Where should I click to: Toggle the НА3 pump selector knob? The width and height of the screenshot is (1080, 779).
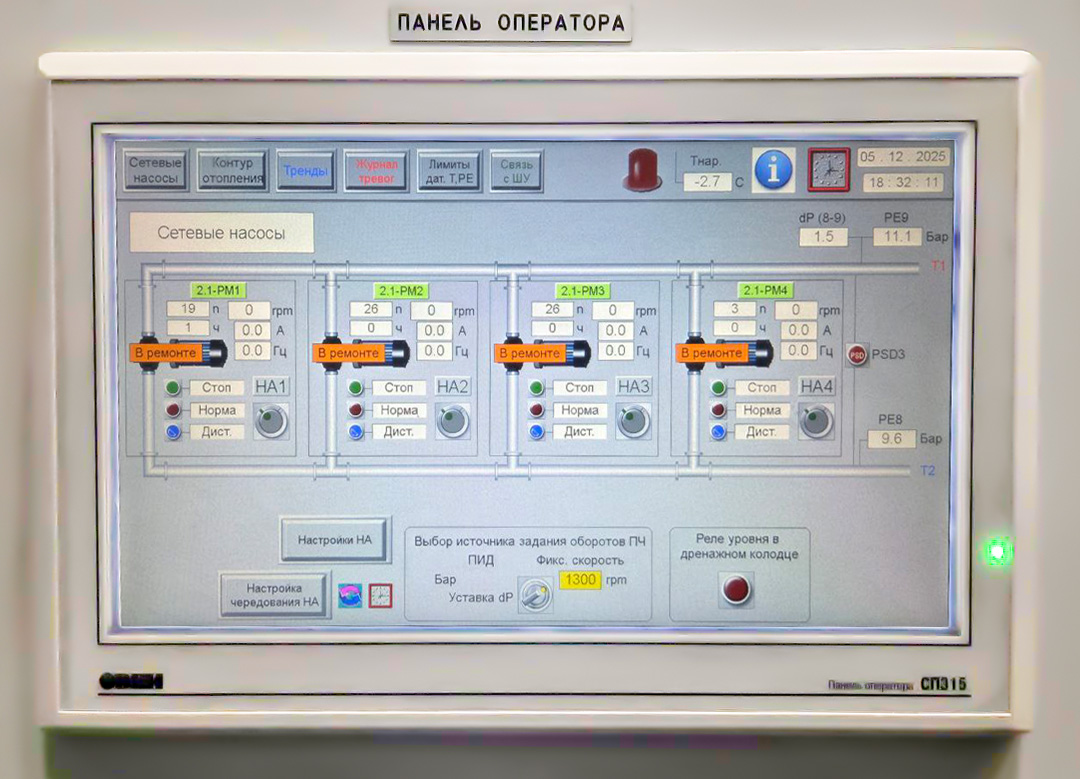coord(634,422)
